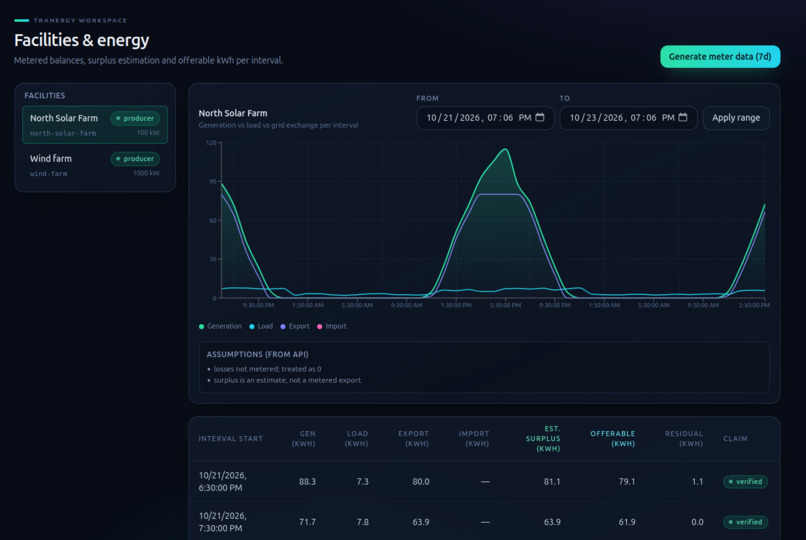
Task: Toggle the Load legend series
Action: tap(261, 326)
